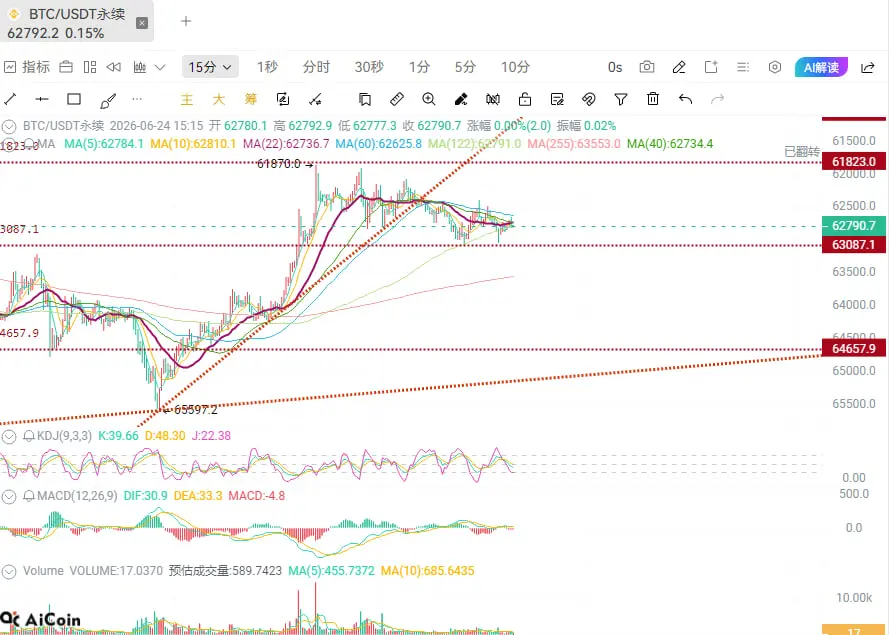The image size is (889, 635).
Task: Select the paintbrush drawing tool
Action: [108, 100]
